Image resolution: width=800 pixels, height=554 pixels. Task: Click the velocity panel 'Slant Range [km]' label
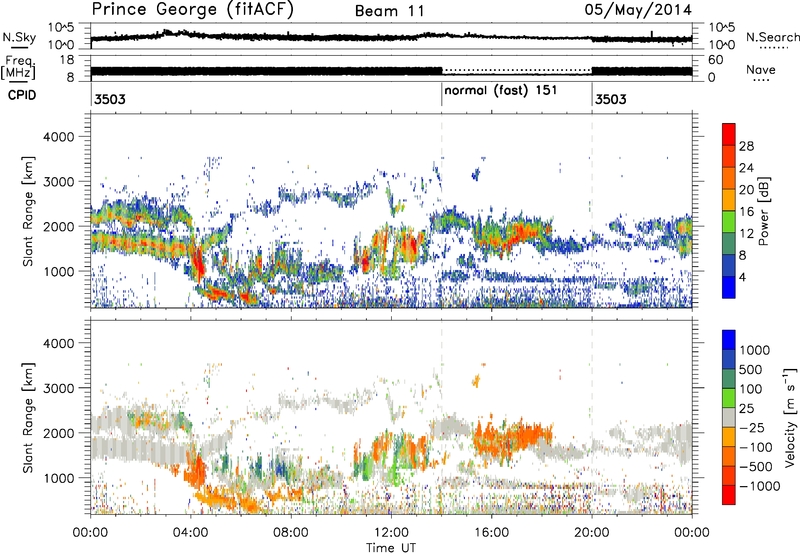click(28, 417)
